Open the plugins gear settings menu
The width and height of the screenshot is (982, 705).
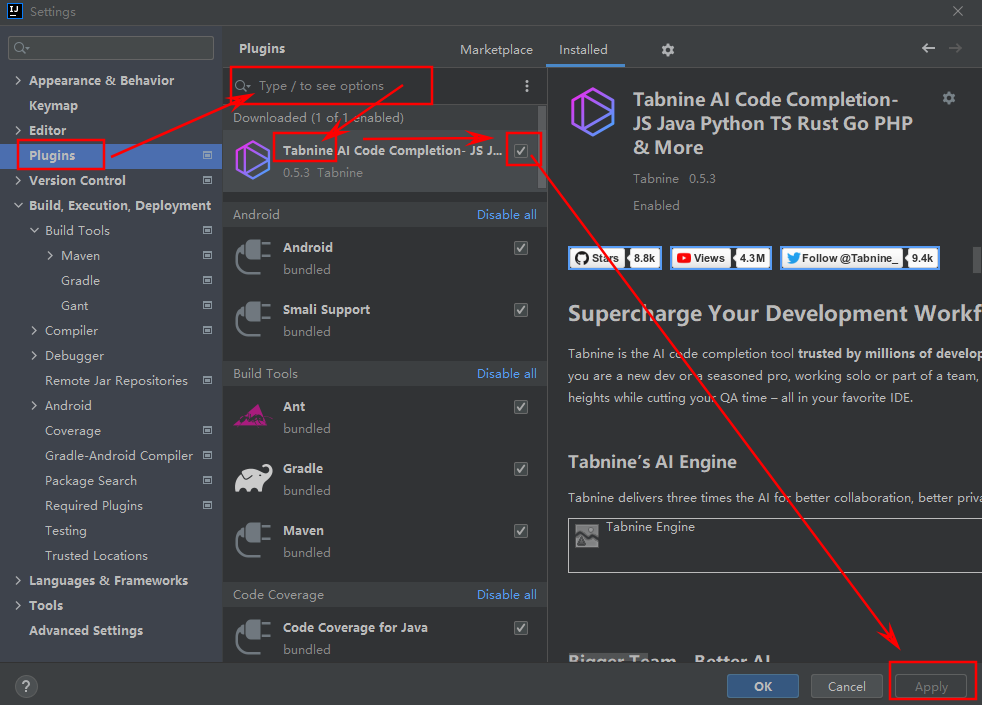pyautogui.click(x=668, y=50)
